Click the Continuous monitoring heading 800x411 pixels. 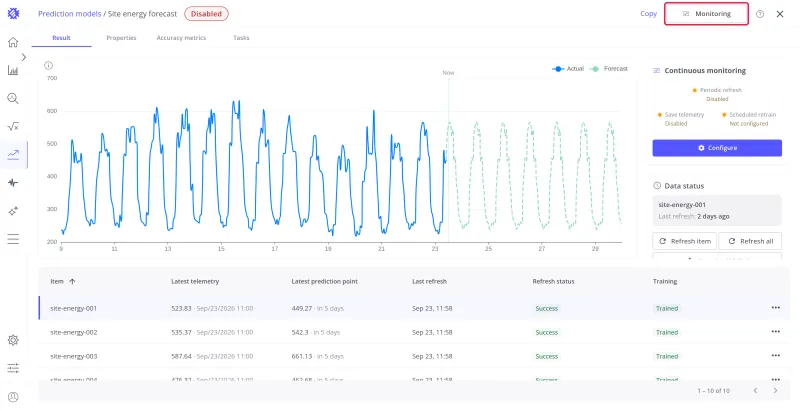pyautogui.click(x=705, y=71)
